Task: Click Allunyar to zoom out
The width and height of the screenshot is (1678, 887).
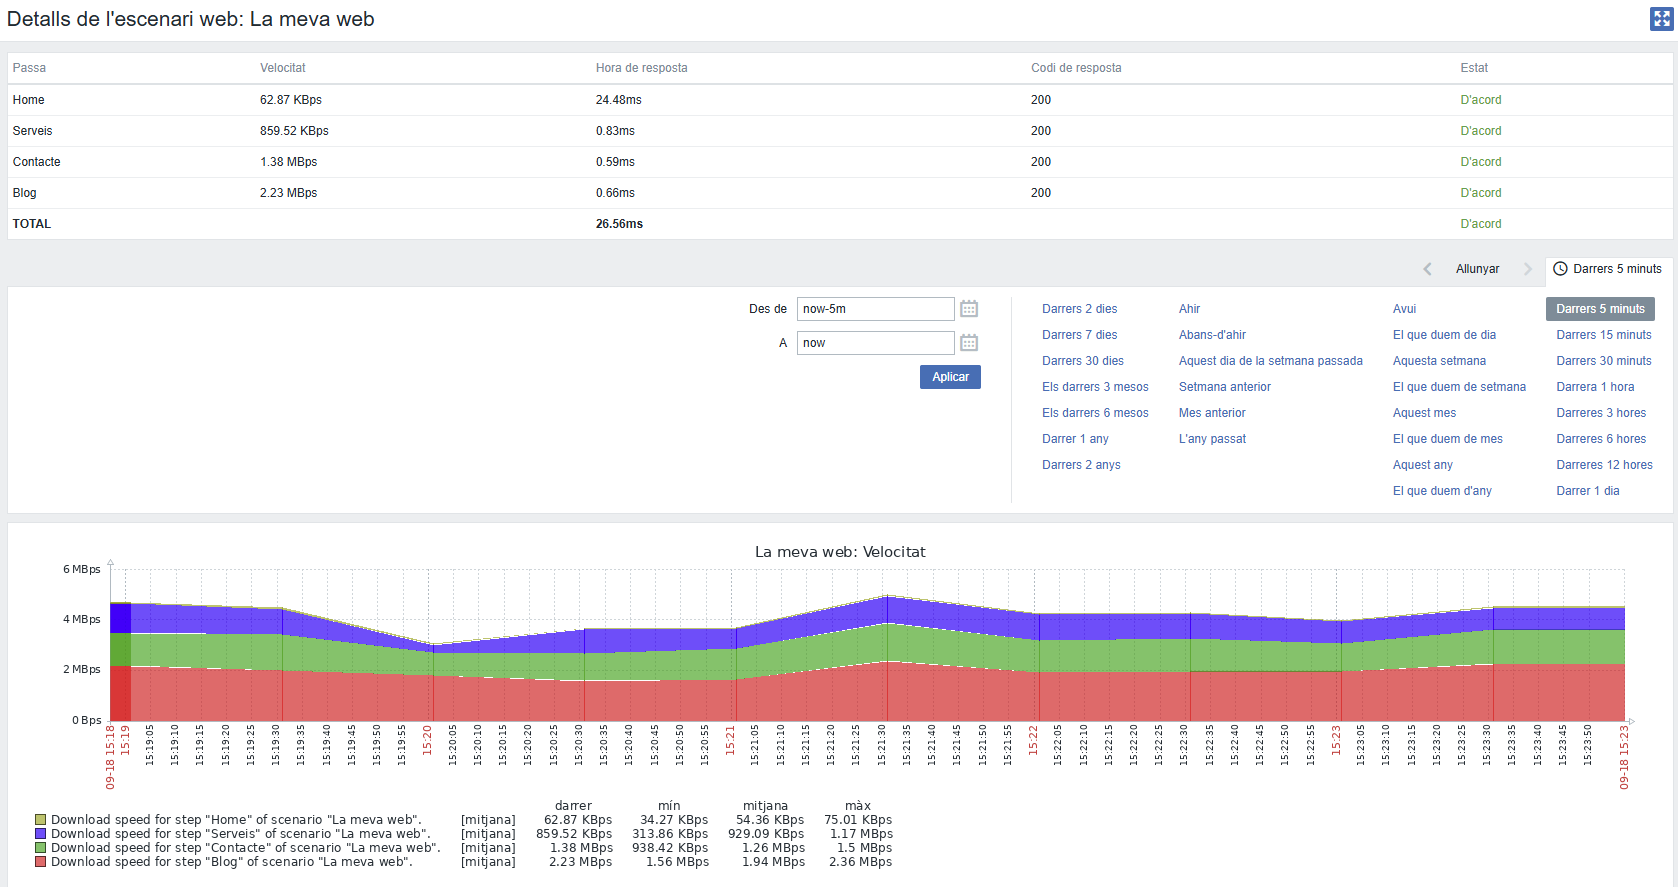Action: (x=1477, y=269)
